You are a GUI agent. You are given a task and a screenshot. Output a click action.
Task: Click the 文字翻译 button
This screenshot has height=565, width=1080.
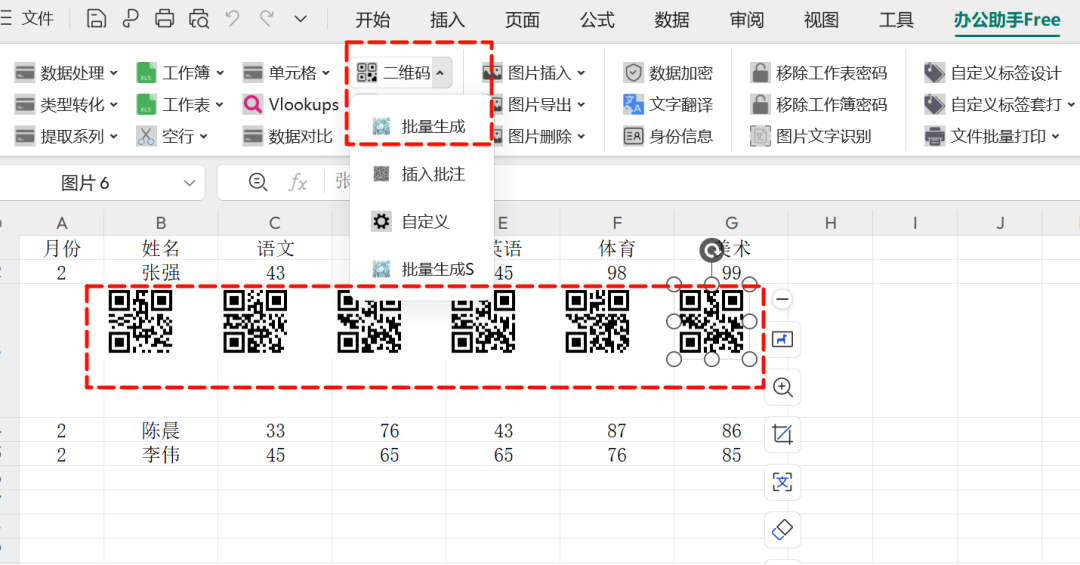click(x=668, y=105)
